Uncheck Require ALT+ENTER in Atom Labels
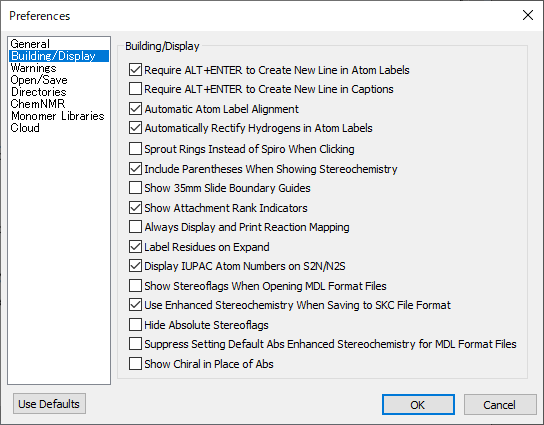Image resolution: width=544 pixels, height=425 pixels. click(135, 70)
